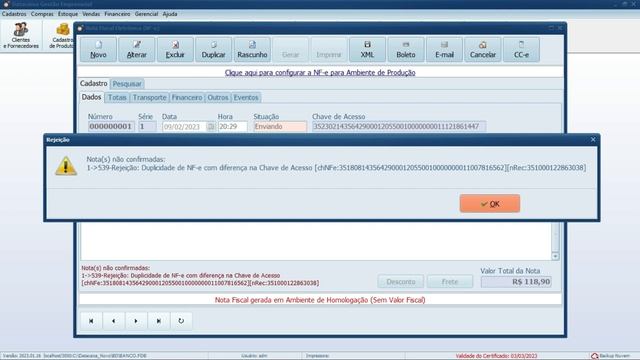The height and width of the screenshot is (360, 640).
Task: Open the Estoque menu
Action: pyautogui.click(x=68, y=14)
